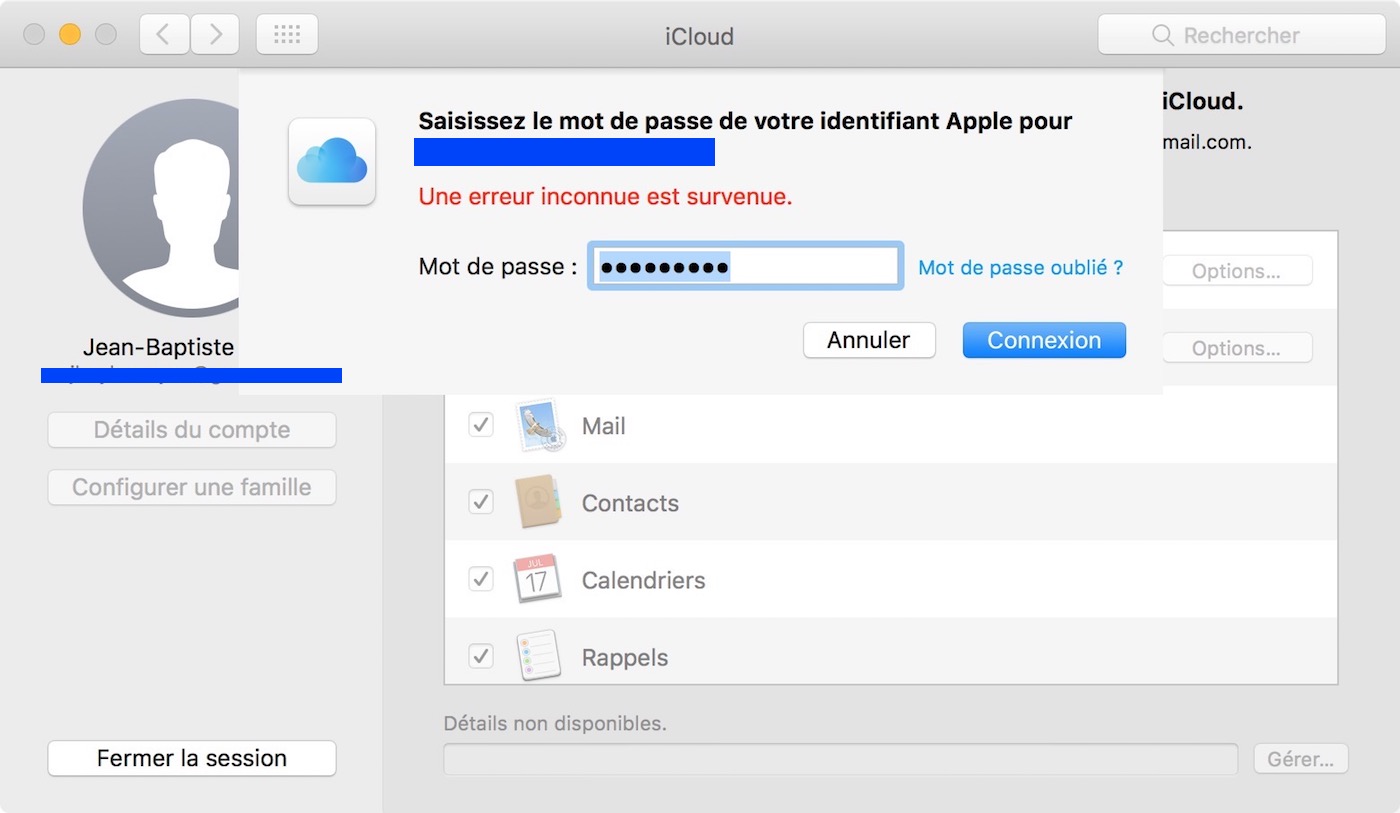Open Détails du compte
Screen dimensions: 1400x813
(192, 430)
